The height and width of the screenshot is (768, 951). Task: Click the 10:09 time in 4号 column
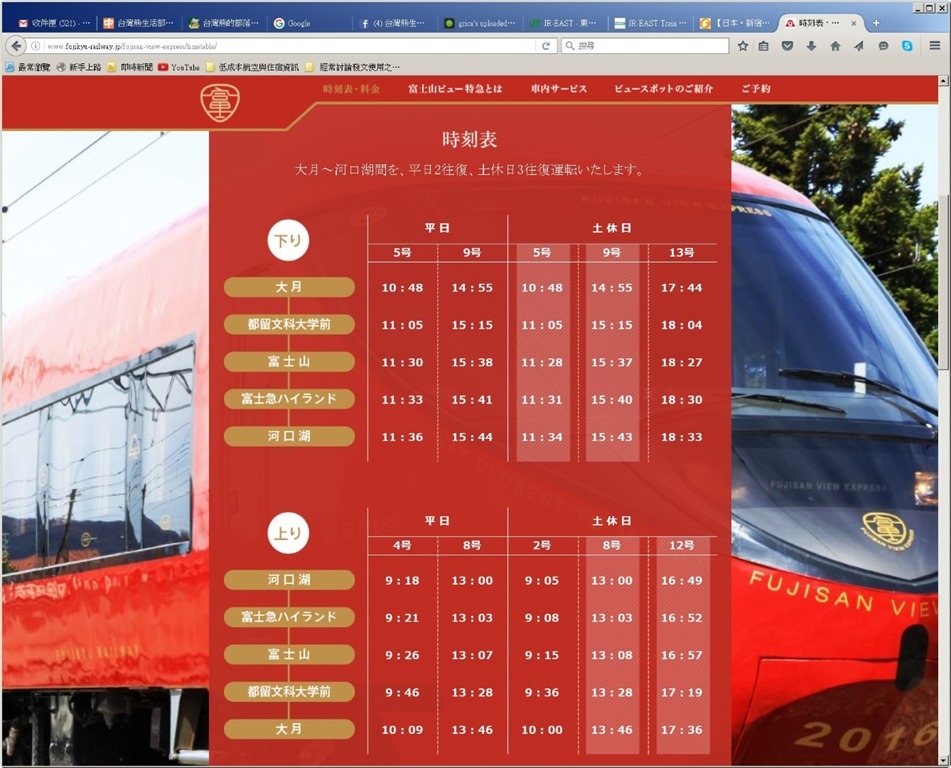(402, 730)
